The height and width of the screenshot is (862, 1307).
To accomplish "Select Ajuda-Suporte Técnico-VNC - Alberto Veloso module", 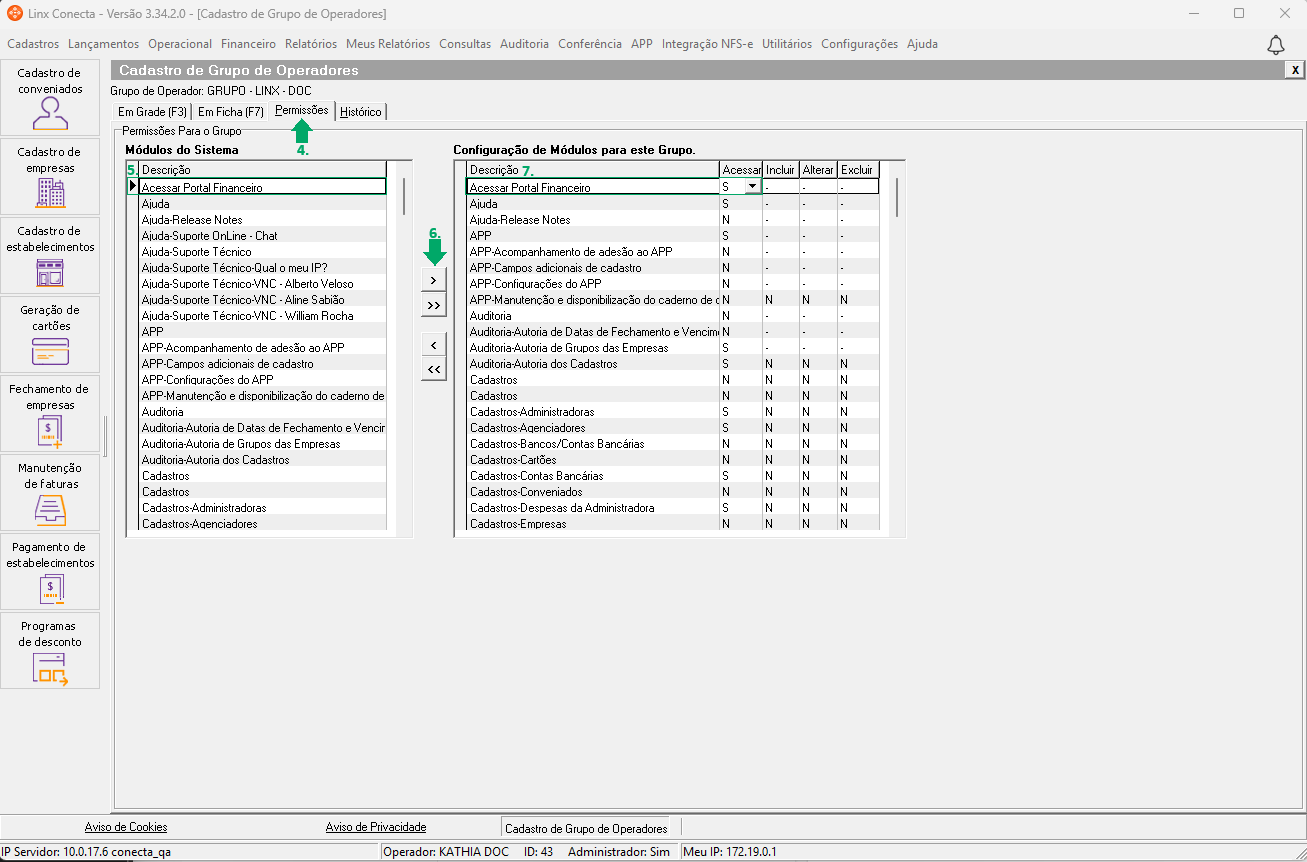I will 263,283.
